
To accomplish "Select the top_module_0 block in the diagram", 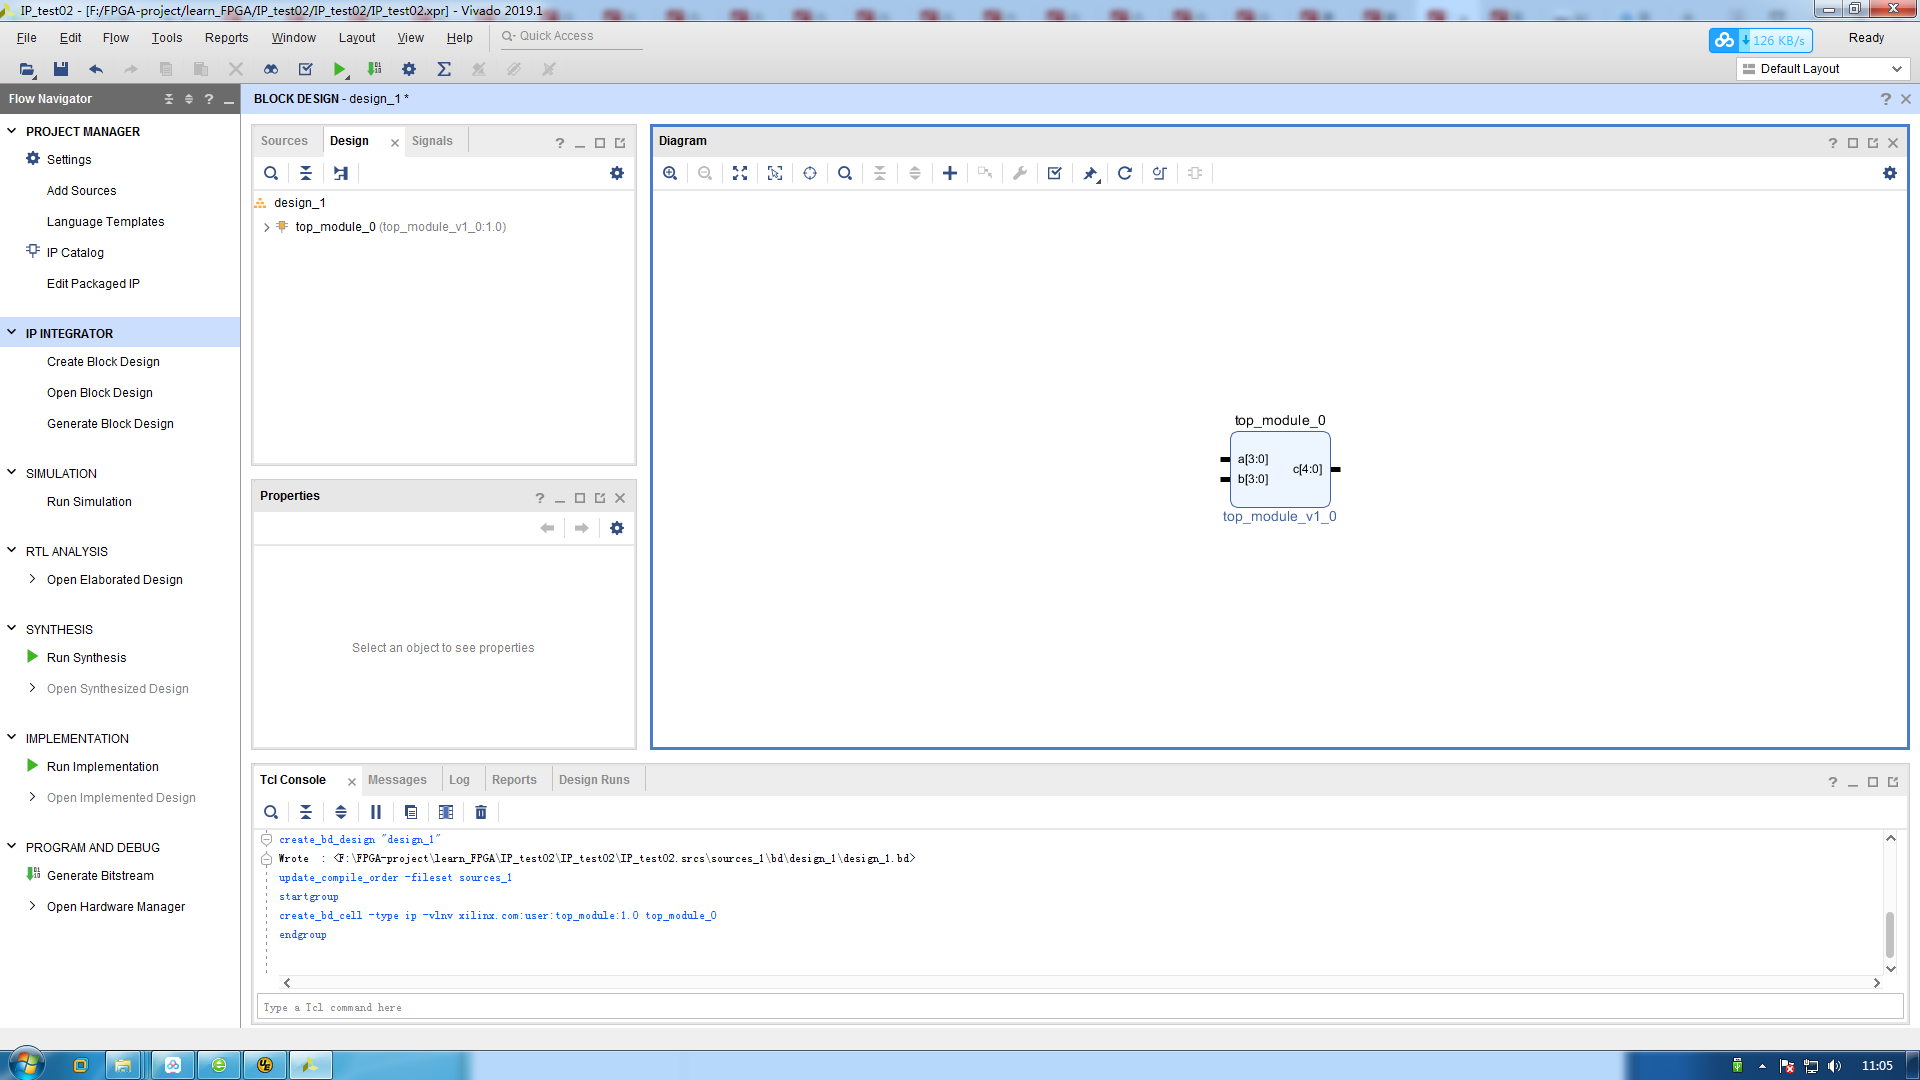I will pos(1280,469).
